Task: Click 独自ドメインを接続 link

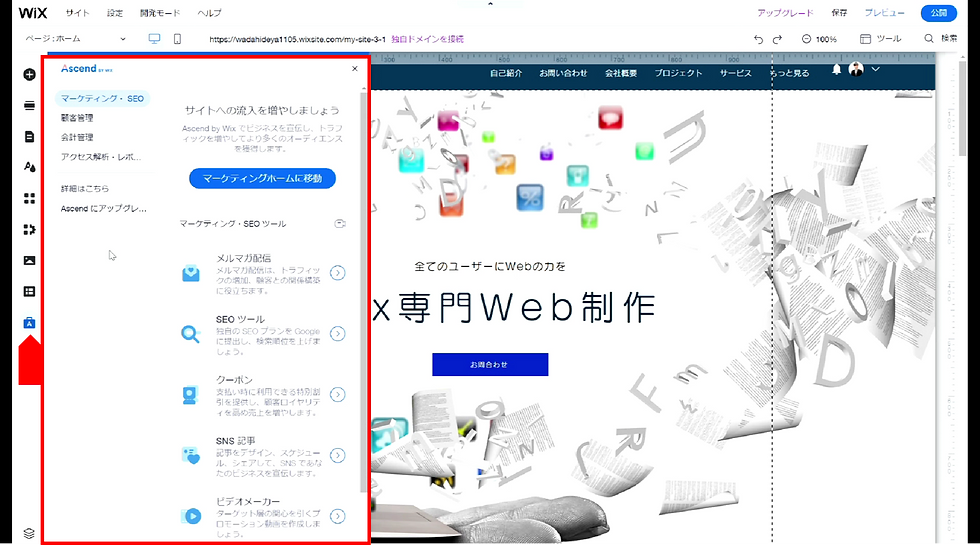Action: coord(428,39)
